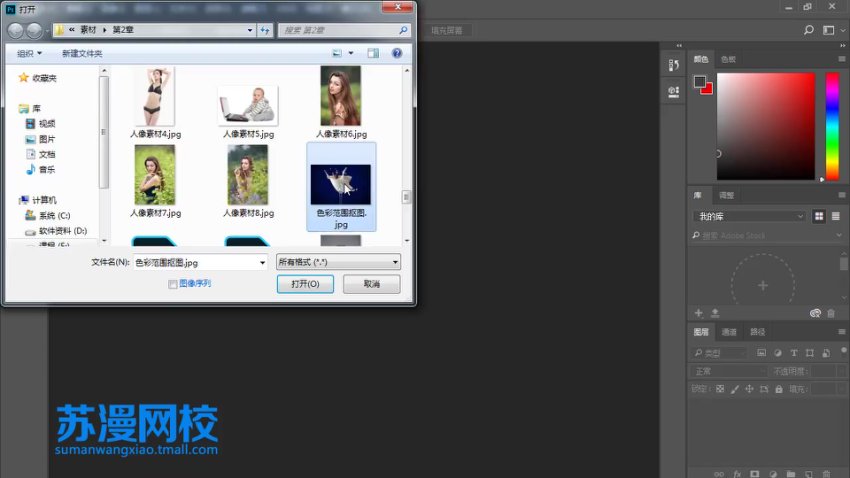Toggle the preview pane icon in dialog toolbar

pyautogui.click(x=373, y=53)
